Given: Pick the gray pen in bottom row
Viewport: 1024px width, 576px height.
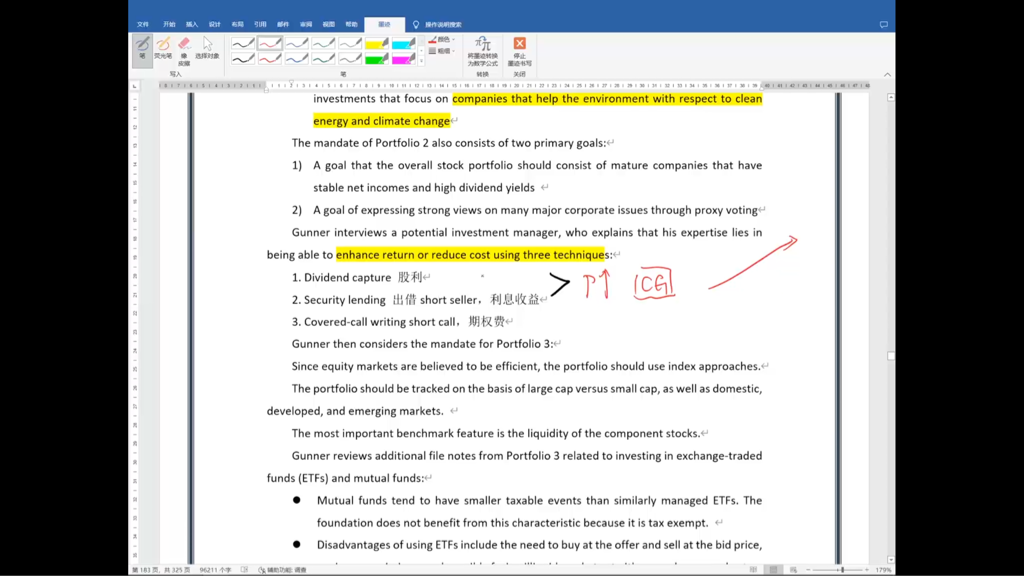Looking at the screenshot, I should pyautogui.click(x=350, y=59).
